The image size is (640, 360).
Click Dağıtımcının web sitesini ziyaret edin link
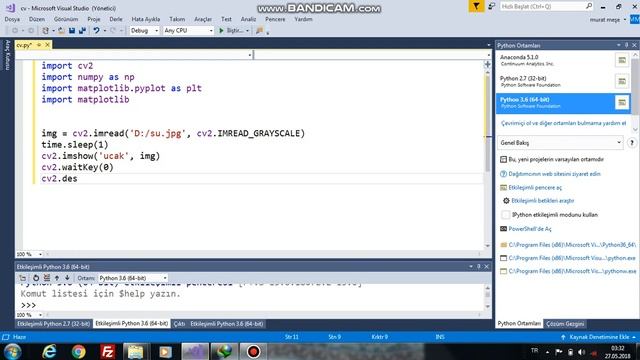pyautogui.click(x=554, y=174)
